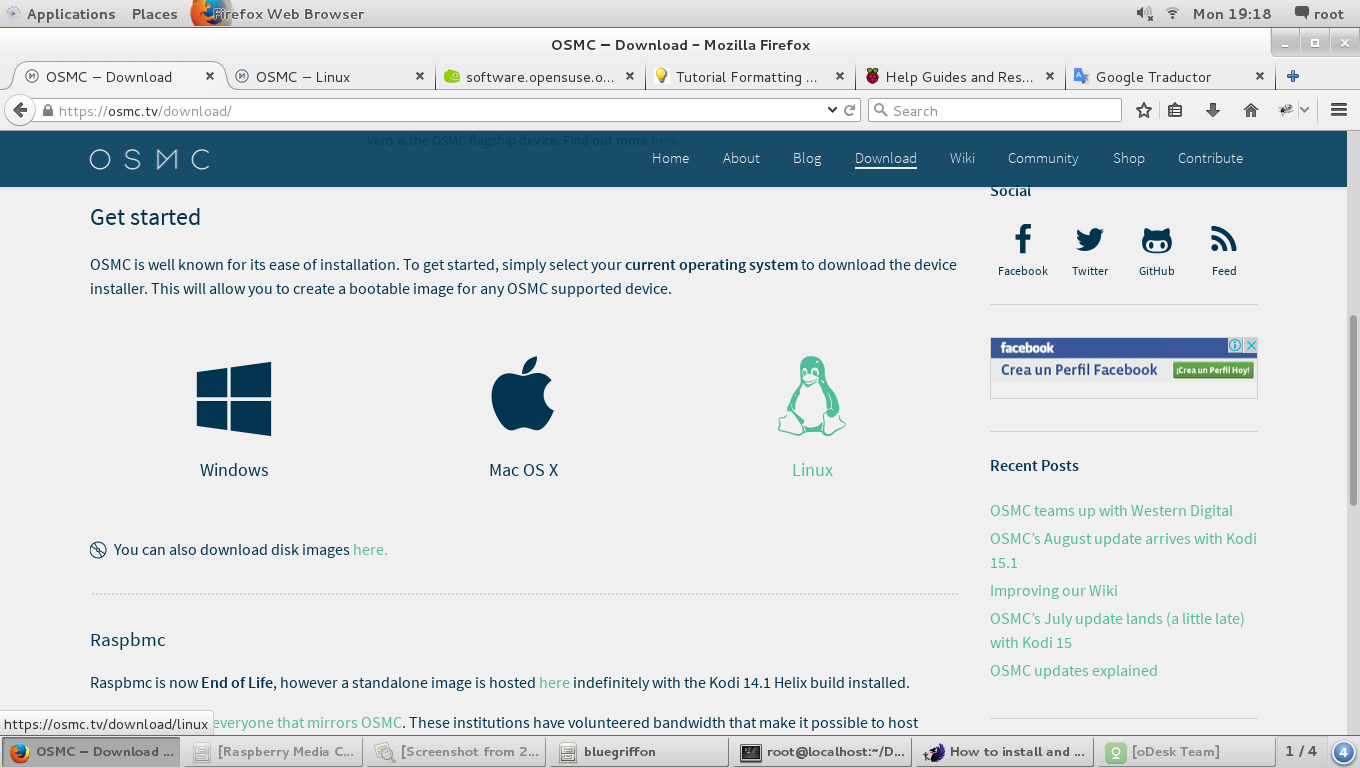The image size is (1360, 768).
Task: Open Home in OSMC navigation
Action: click(670, 158)
